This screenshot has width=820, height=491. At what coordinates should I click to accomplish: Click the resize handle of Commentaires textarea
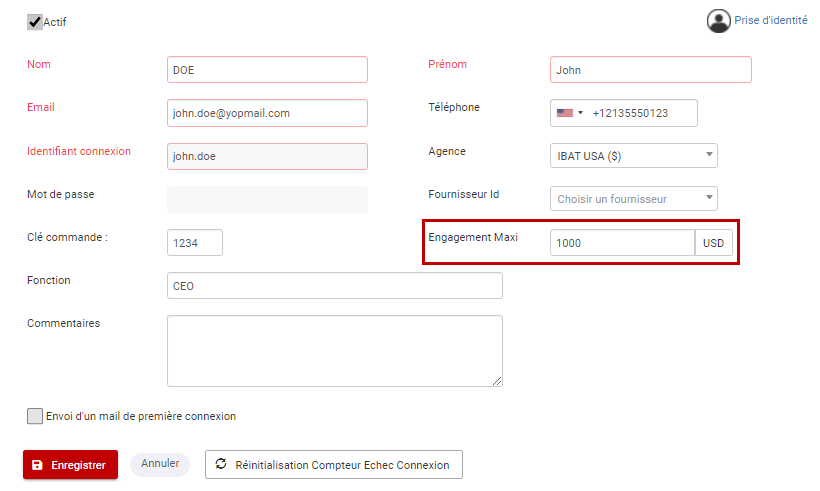point(497,381)
